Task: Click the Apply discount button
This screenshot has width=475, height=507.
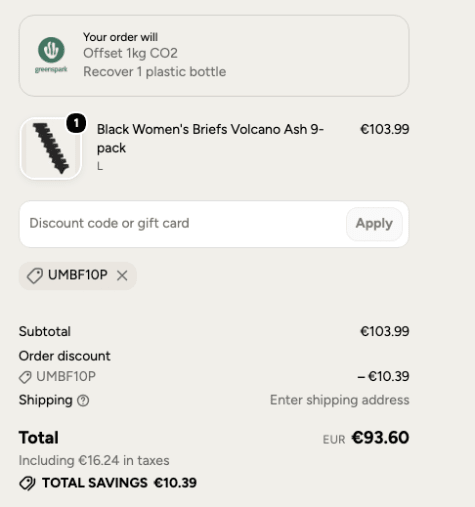Action: click(374, 224)
